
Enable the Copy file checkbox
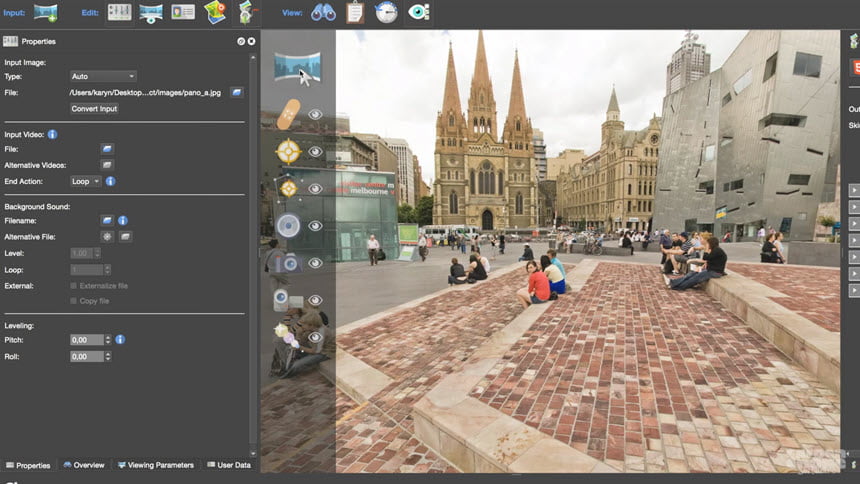pyautogui.click(x=73, y=301)
